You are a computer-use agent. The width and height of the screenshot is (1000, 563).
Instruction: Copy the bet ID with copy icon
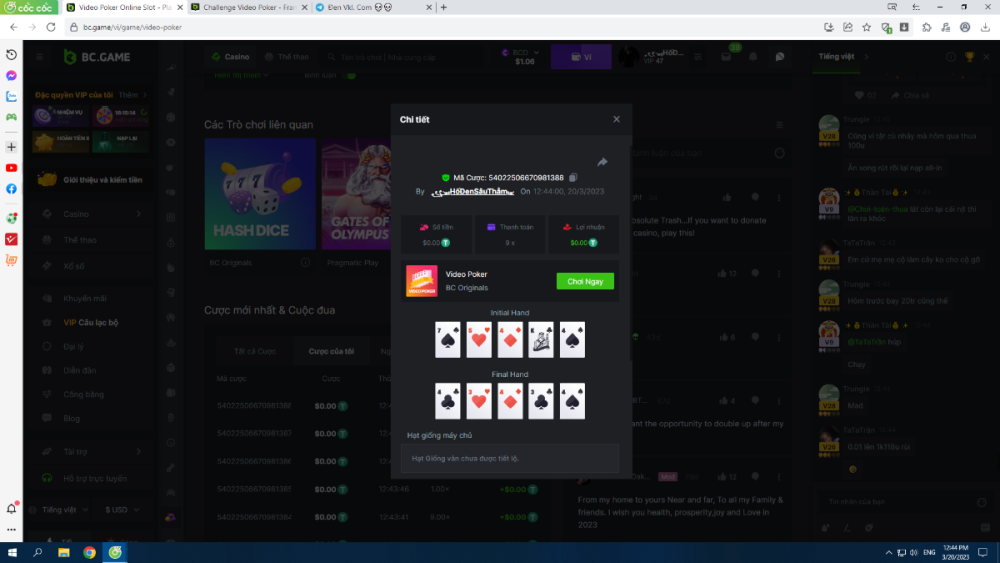(573, 177)
